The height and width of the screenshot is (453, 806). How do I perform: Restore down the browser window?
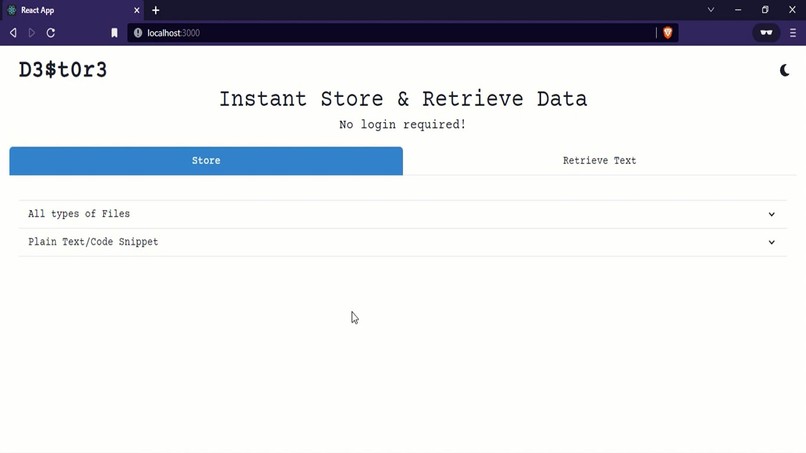pos(765,10)
